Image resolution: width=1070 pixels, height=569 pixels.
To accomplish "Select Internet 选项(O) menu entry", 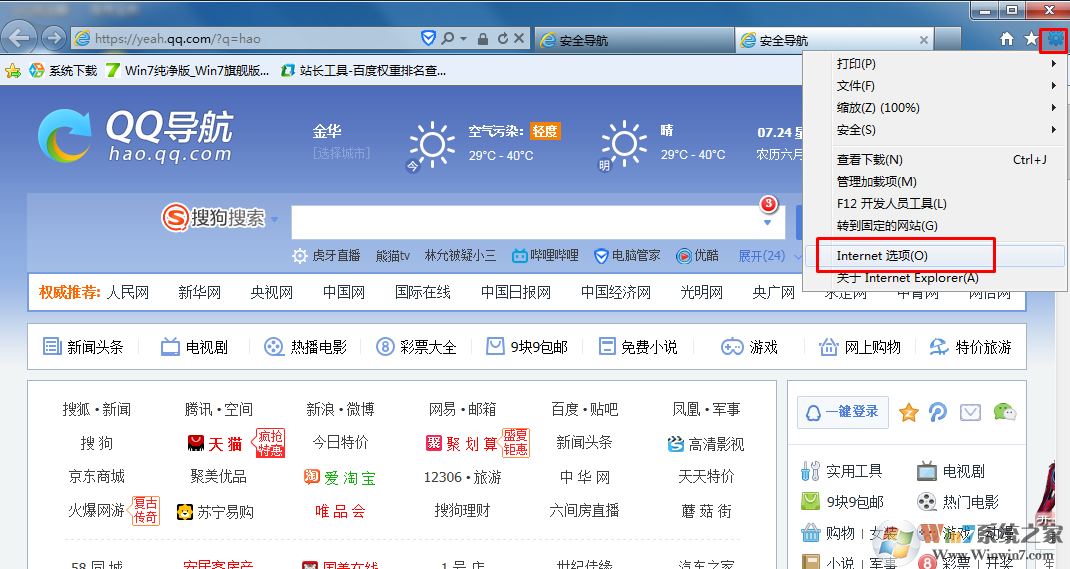I will [x=935, y=256].
